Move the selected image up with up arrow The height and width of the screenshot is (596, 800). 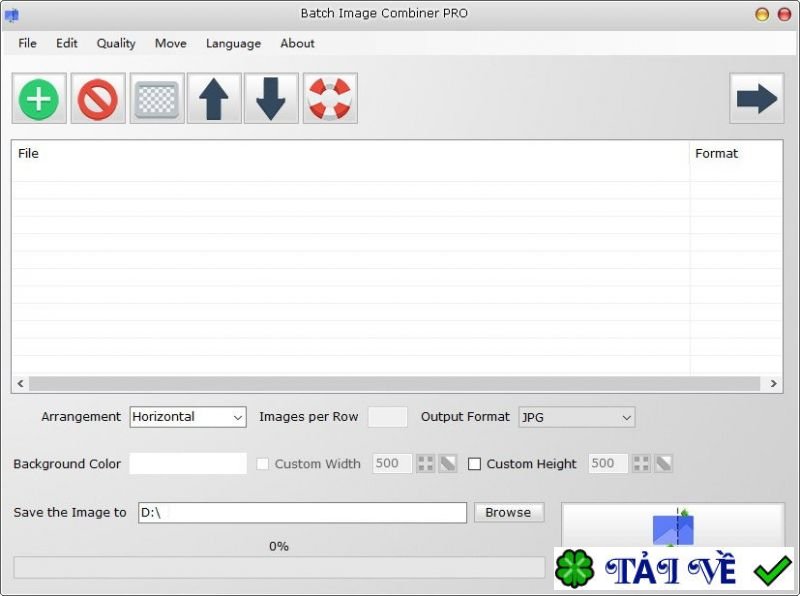[x=214, y=98]
